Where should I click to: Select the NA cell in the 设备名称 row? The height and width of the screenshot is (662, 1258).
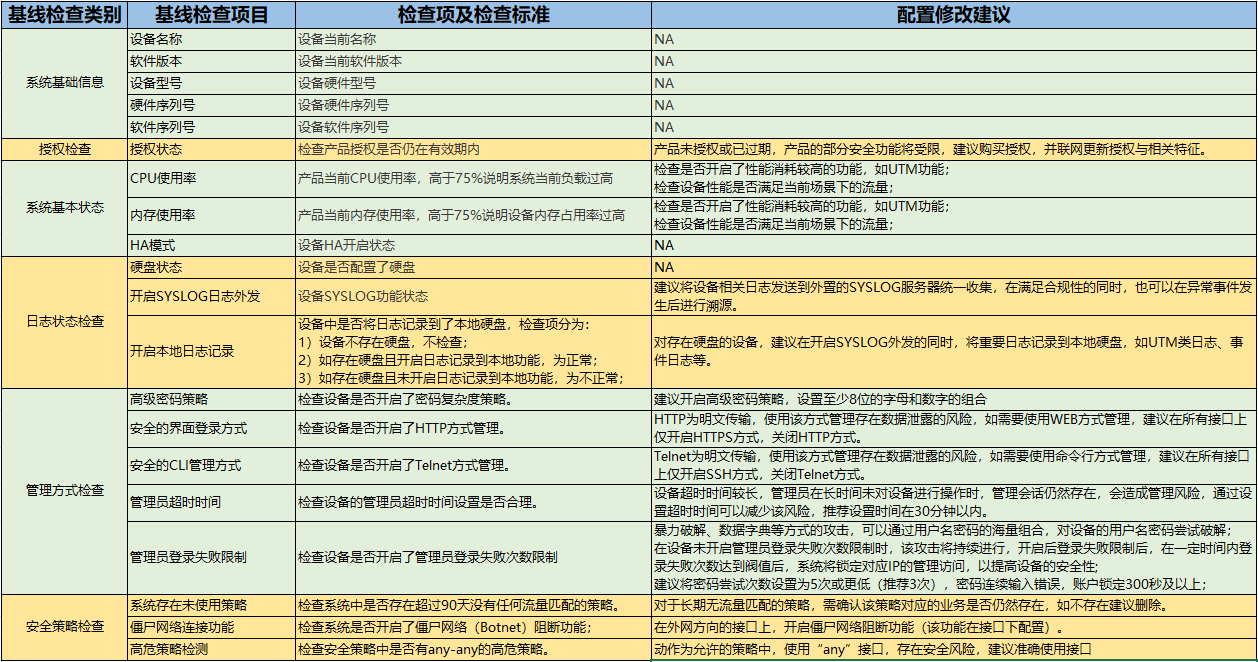(953, 39)
